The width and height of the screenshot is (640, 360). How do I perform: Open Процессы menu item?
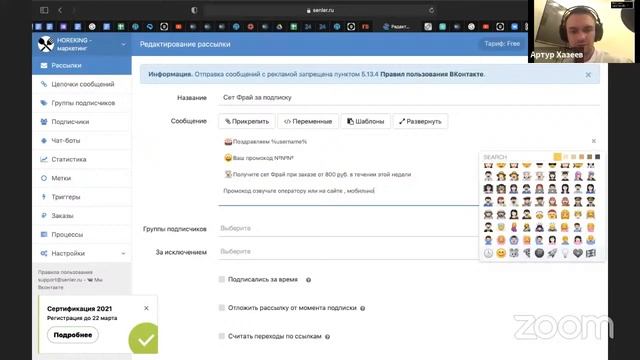coord(82,234)
